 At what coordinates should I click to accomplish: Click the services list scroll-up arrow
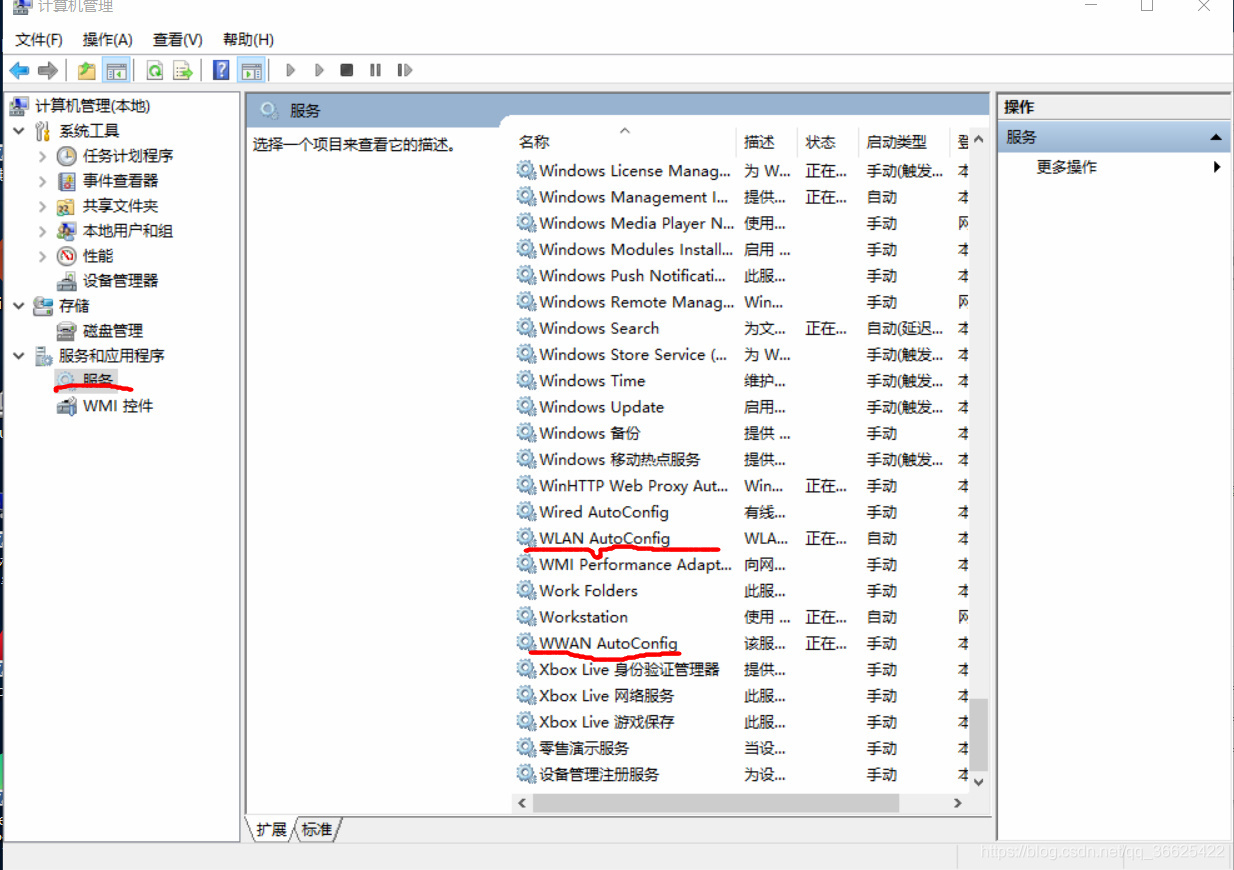pos(979,141)
